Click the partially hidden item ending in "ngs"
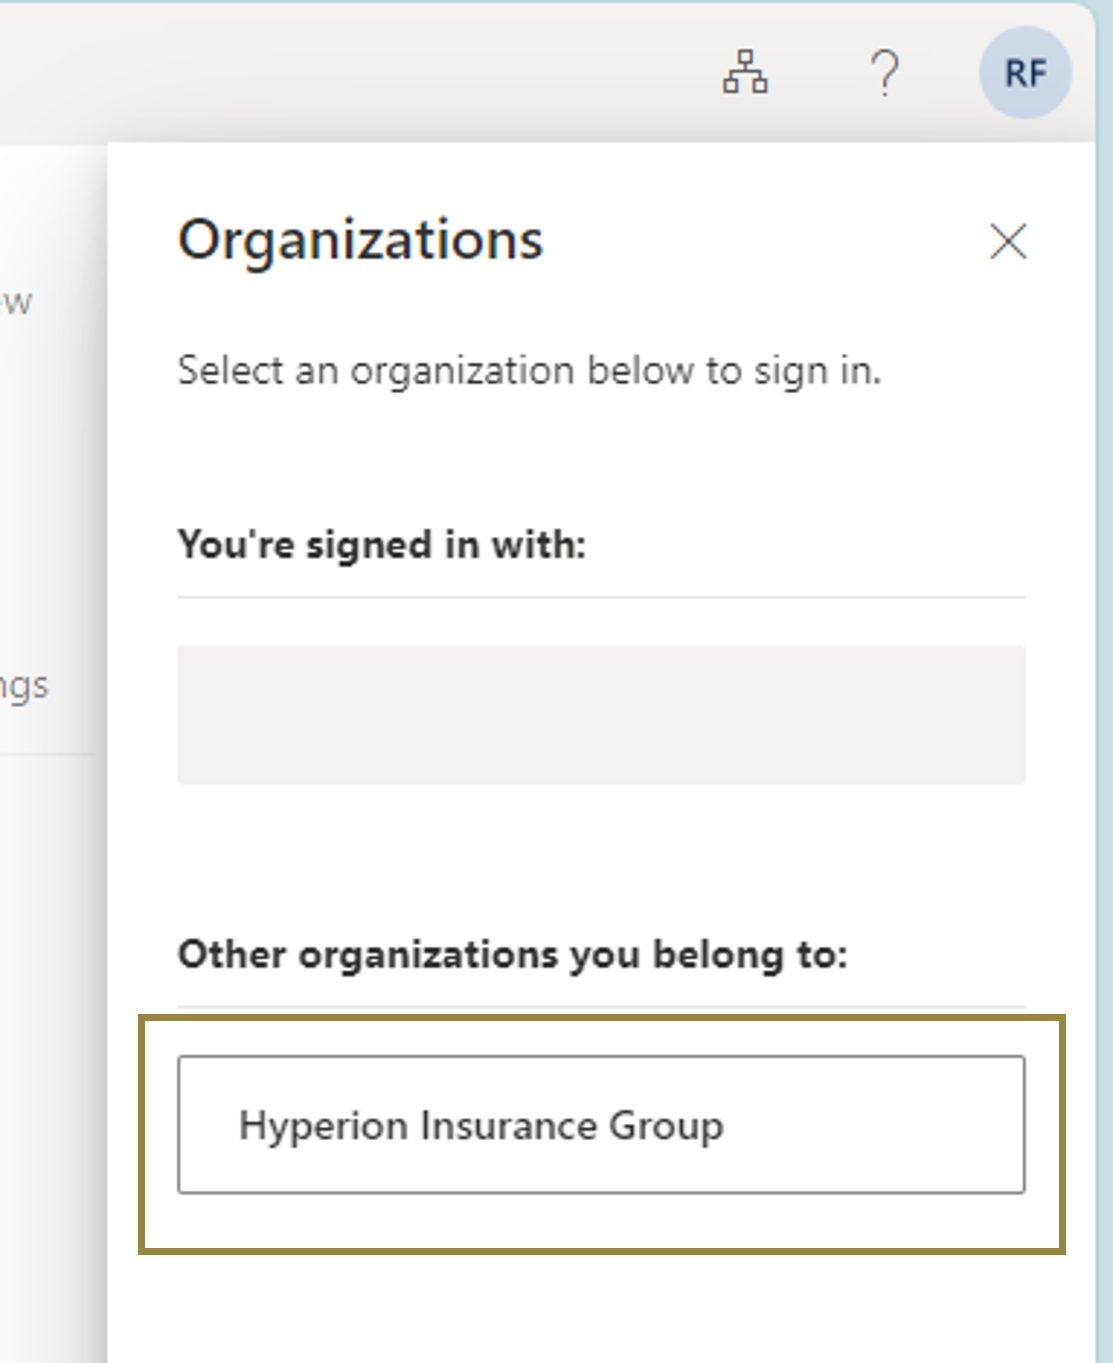This screenshot has height=1363, width=1113. [x=24, y=687]
